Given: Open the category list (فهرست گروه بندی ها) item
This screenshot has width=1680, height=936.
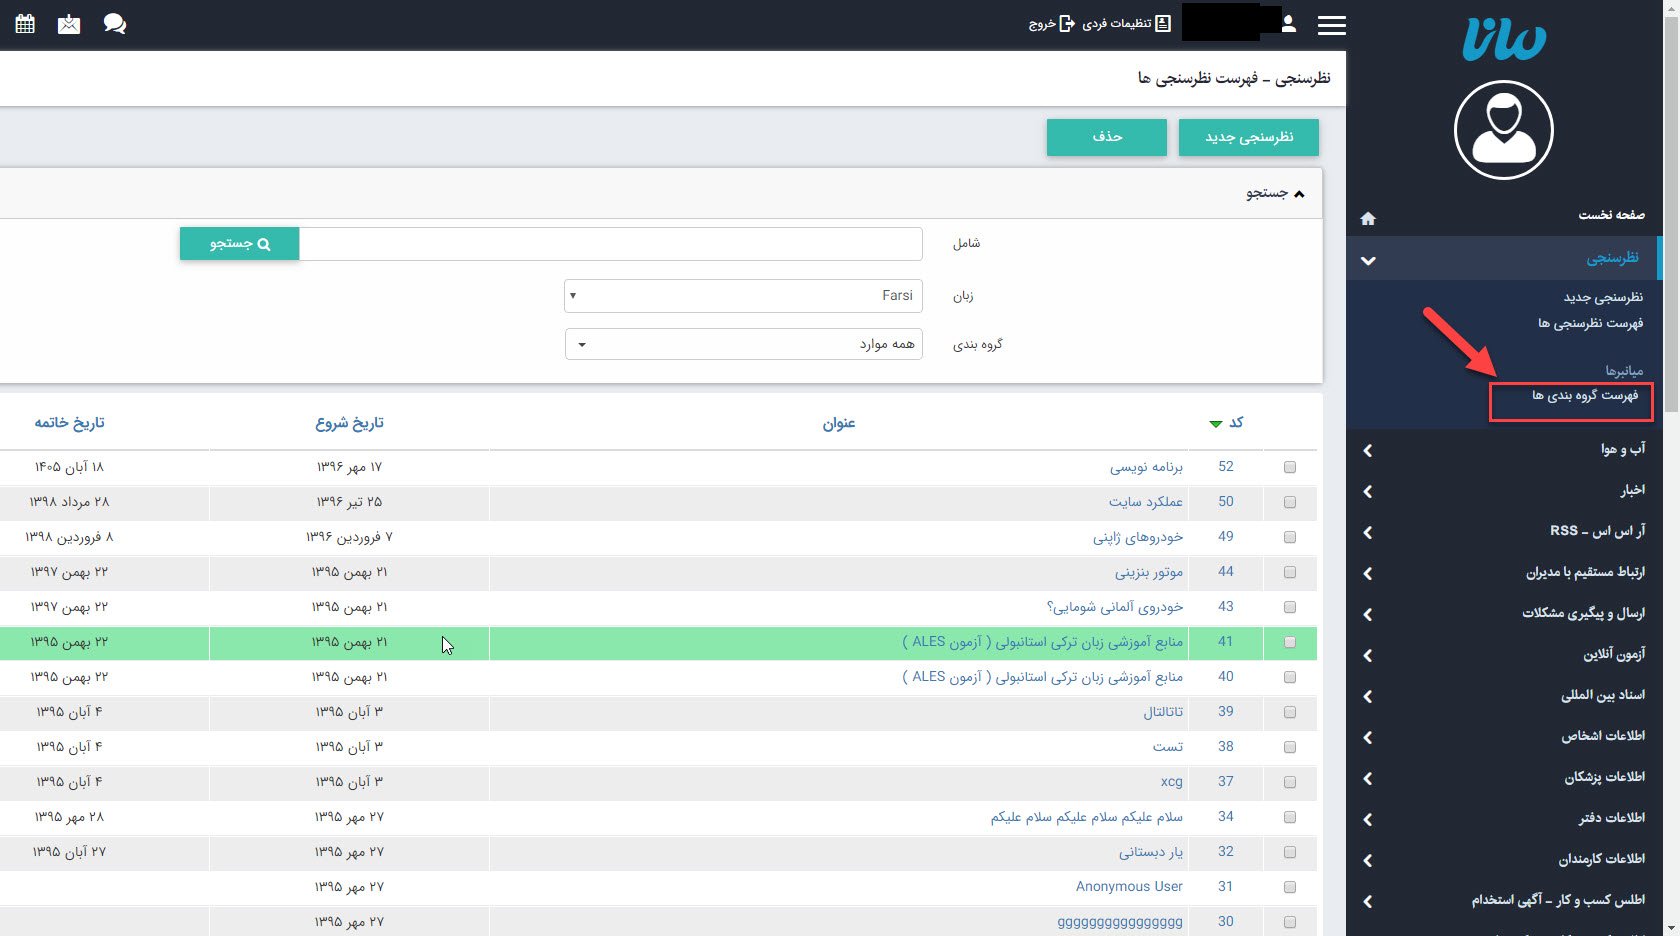Looking at the screenshot, I should [x=1584, y=396].
